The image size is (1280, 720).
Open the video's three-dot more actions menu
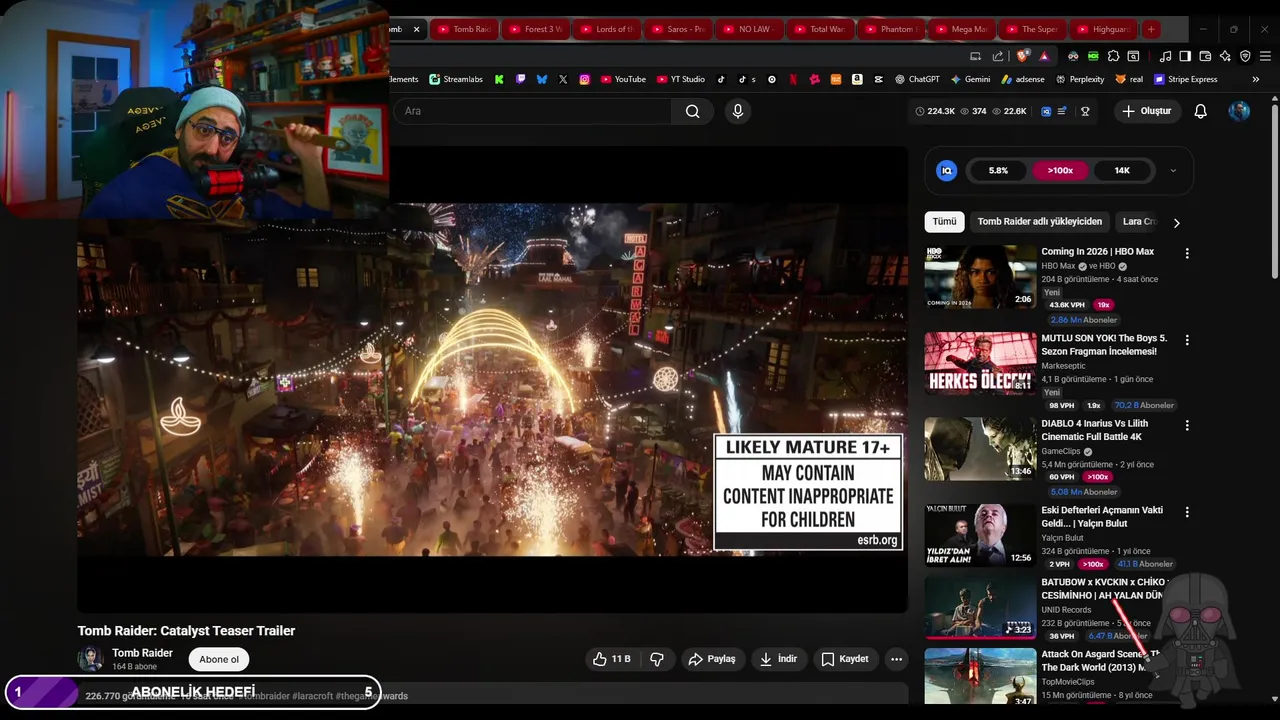[x=896, y=659]
